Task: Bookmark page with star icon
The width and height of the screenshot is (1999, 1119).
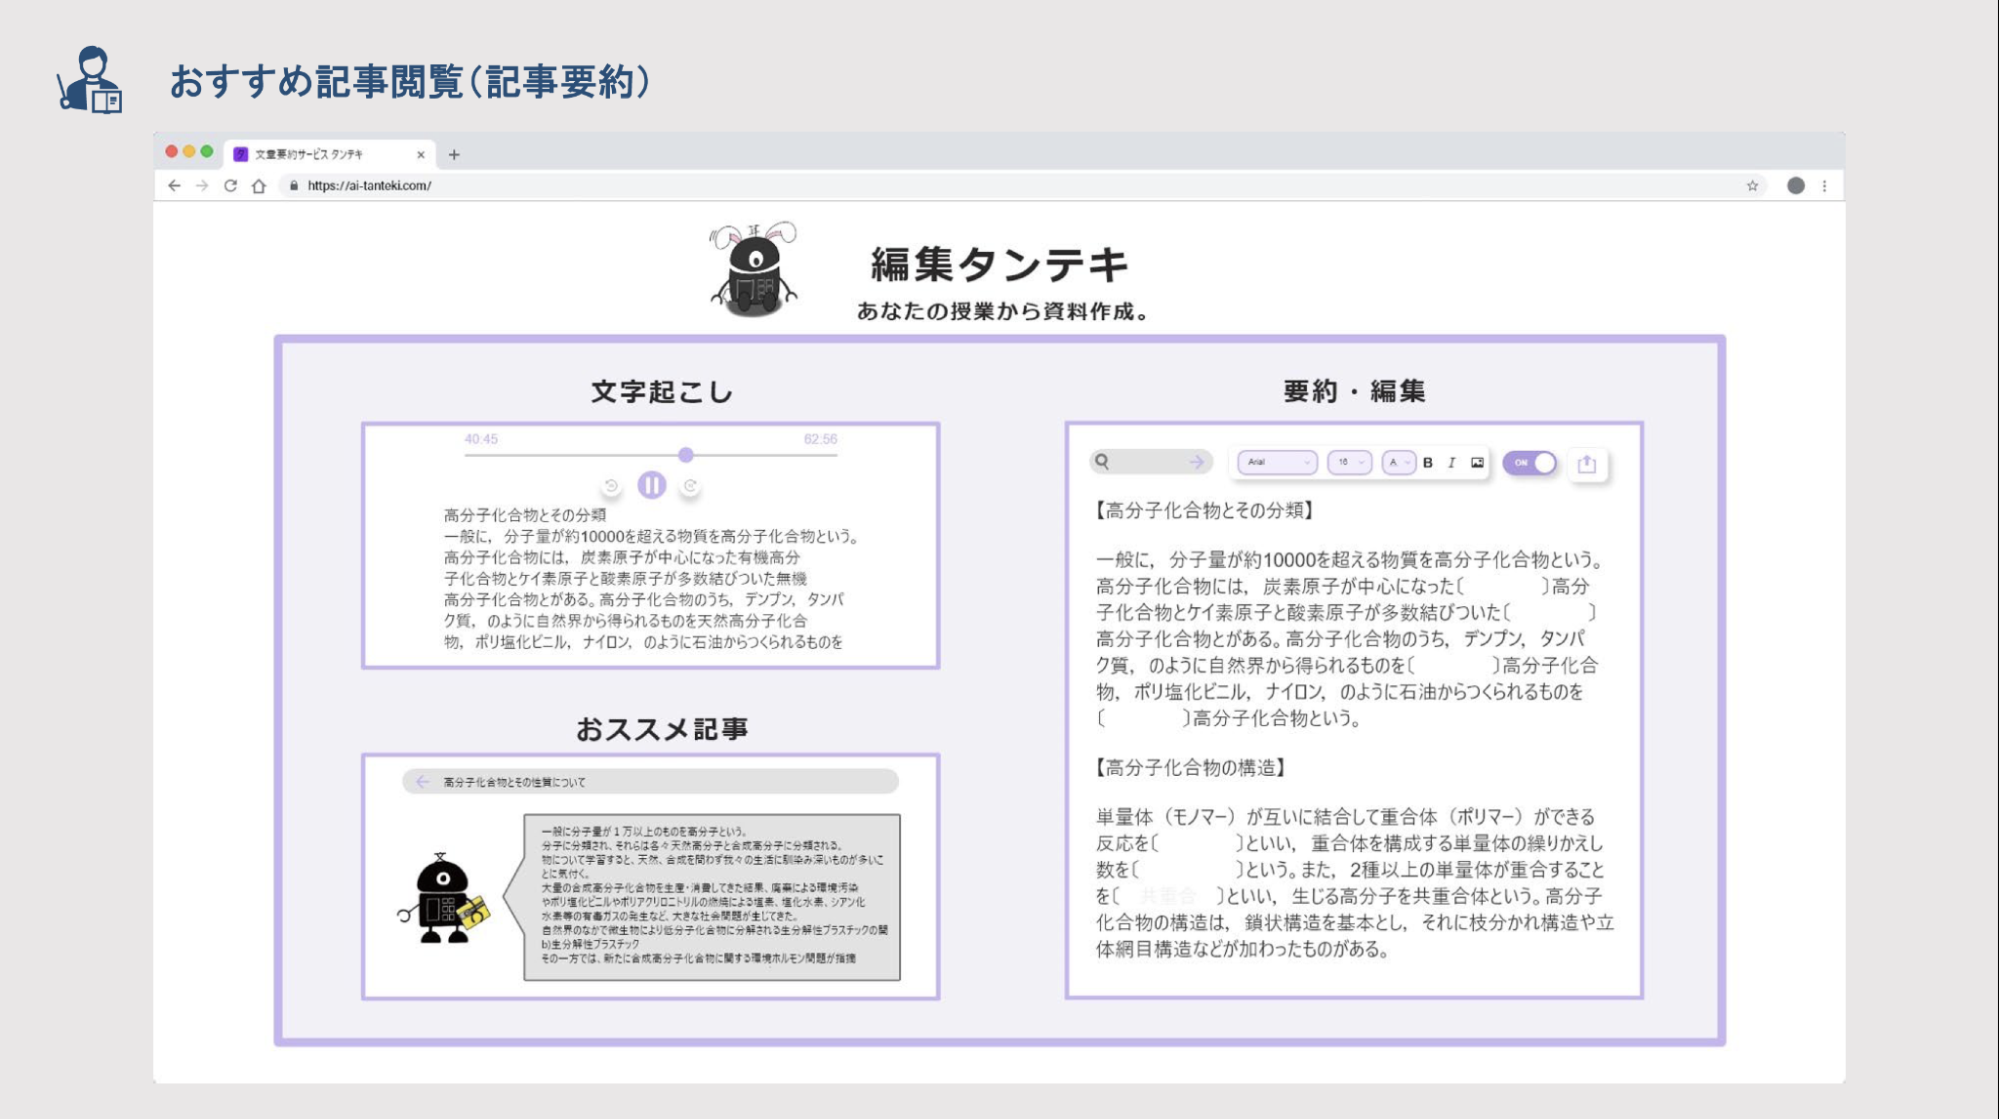Action: click(1752, 185)
